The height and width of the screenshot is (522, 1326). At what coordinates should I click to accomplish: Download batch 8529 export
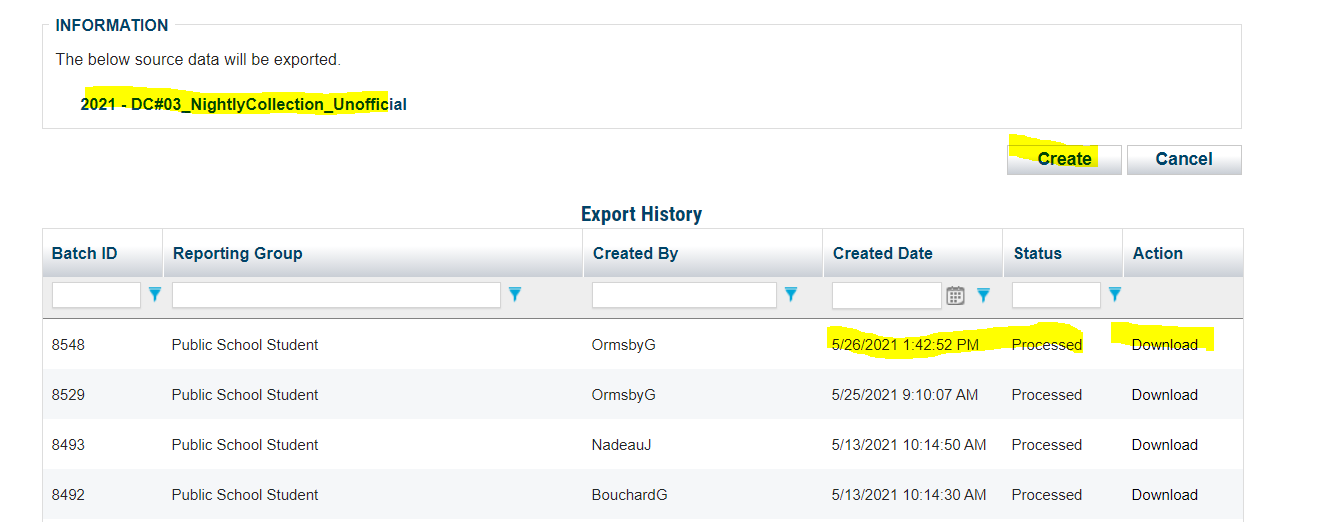1164,395
